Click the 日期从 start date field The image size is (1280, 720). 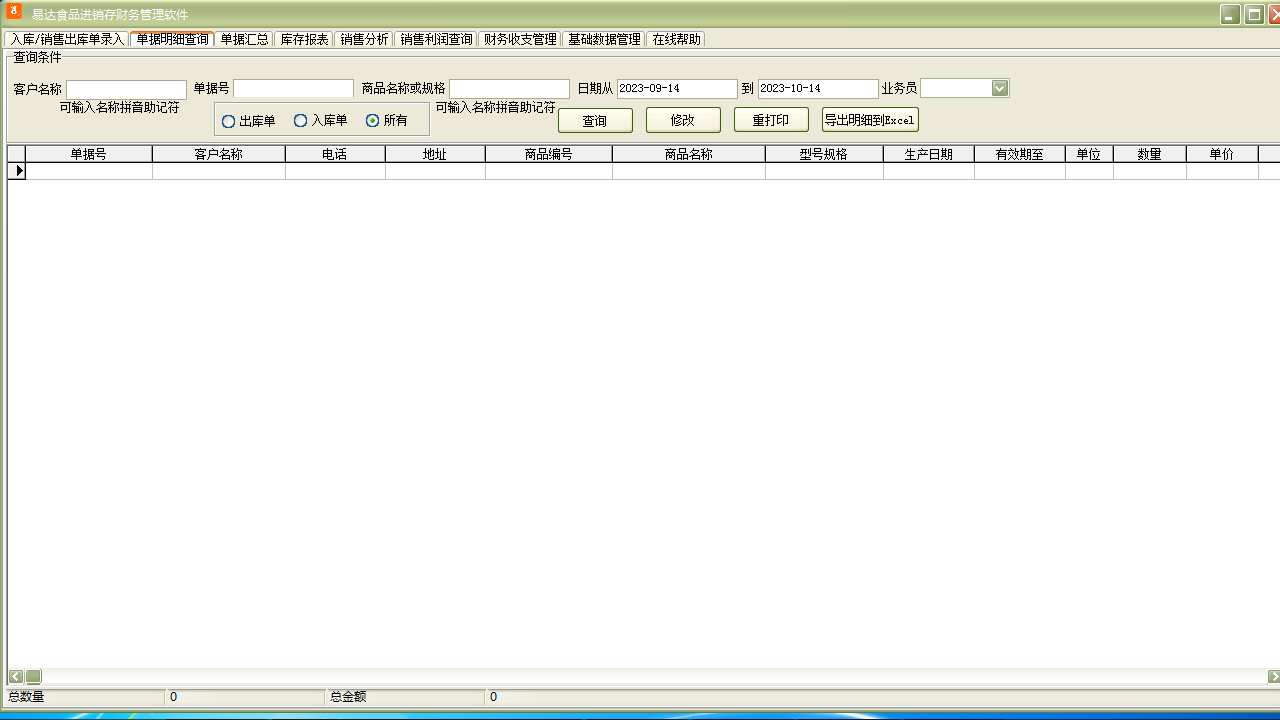coord(677,89)
